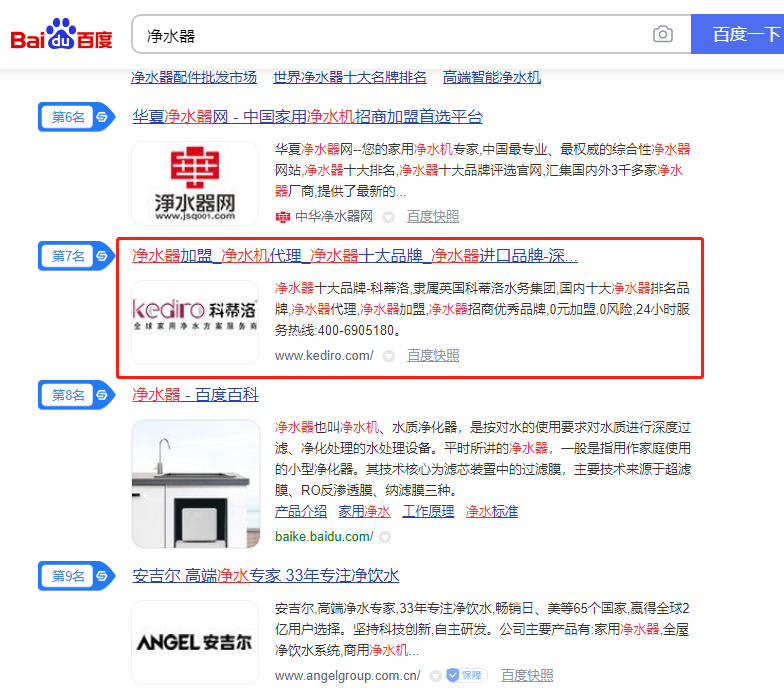784x700 pixels.
Task: Expand dropdown arrow next to www.kediro.com/
Action: pos(388,356)
